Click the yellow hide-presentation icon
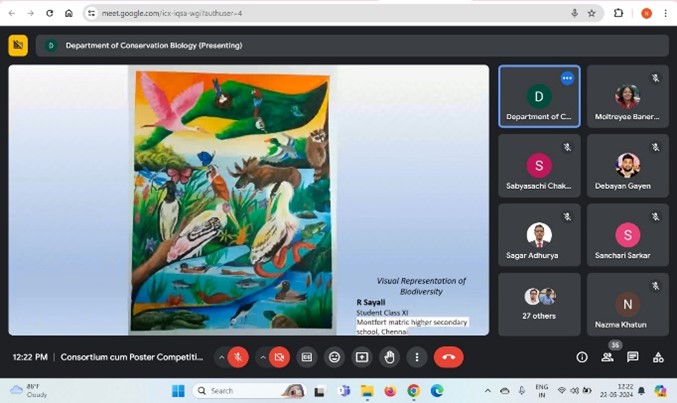The height and width of the screenshot is (403, 677). click(18, 45)
